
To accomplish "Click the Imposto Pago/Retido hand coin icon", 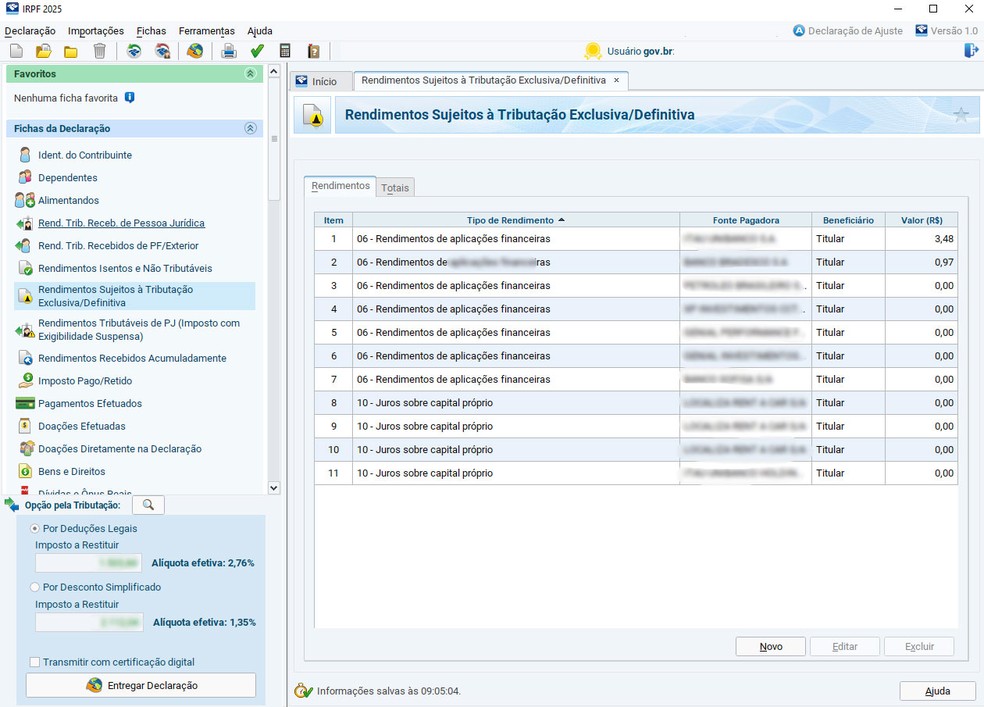I will (x=26, y=380).
